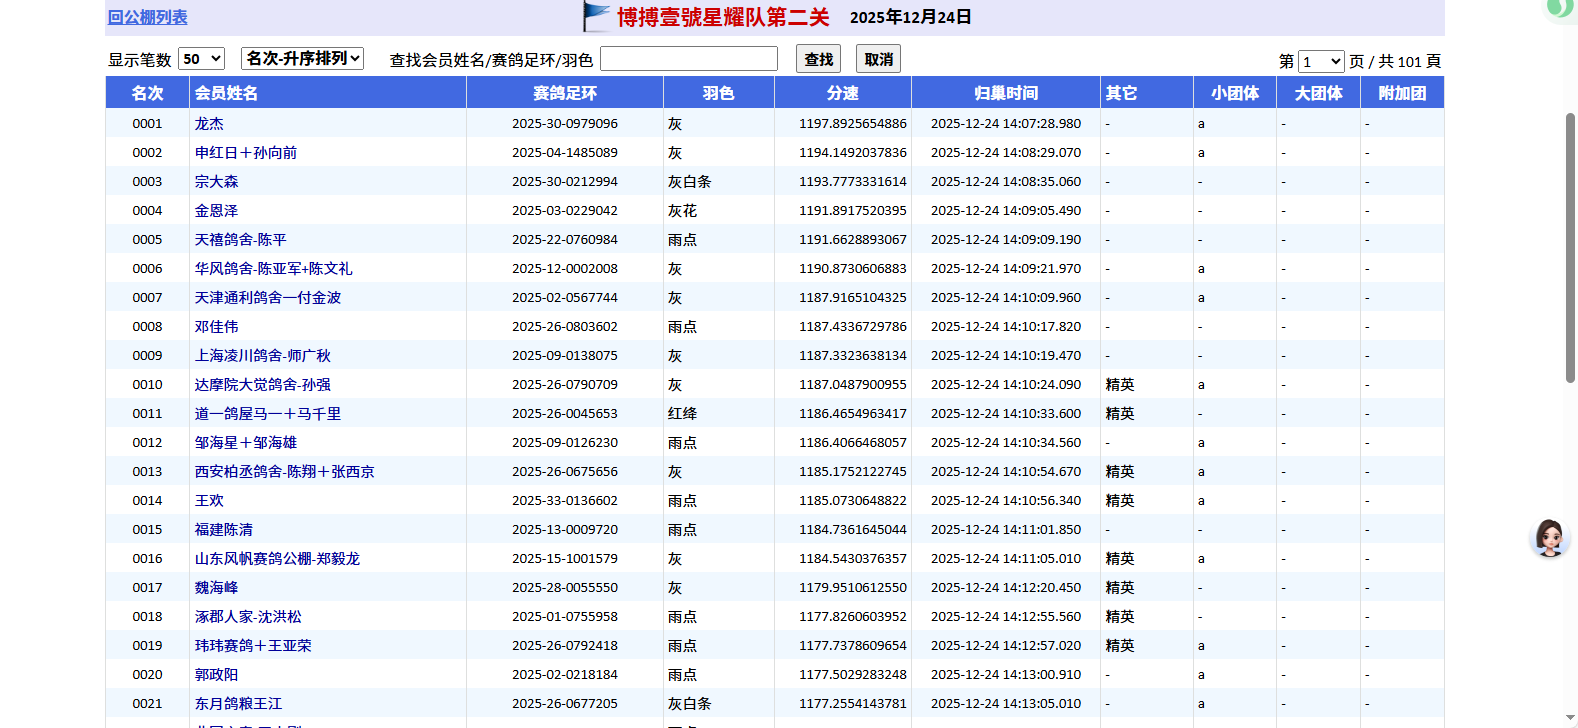Click the green icon in top-right corner
Viewport: 1578px width, 728px height.
[x=1559, y=9]
